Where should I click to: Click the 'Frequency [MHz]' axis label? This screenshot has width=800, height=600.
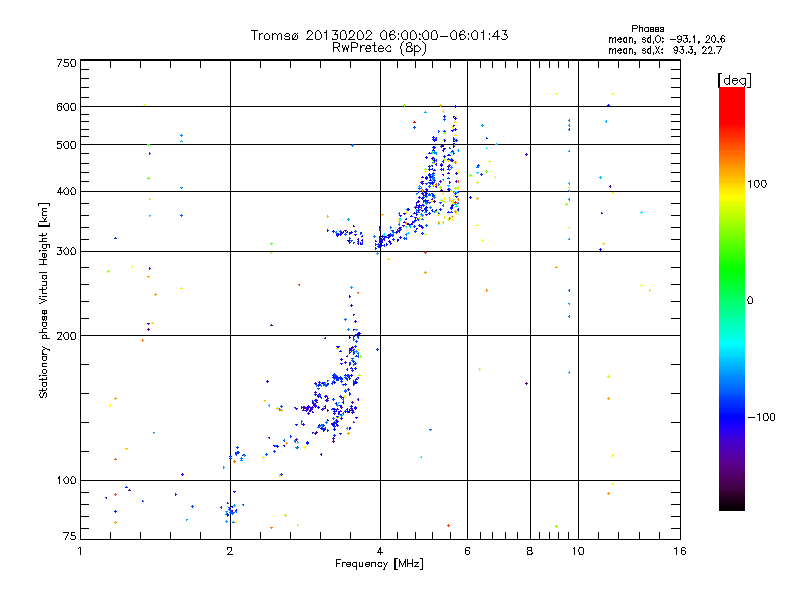pos(379,564)
